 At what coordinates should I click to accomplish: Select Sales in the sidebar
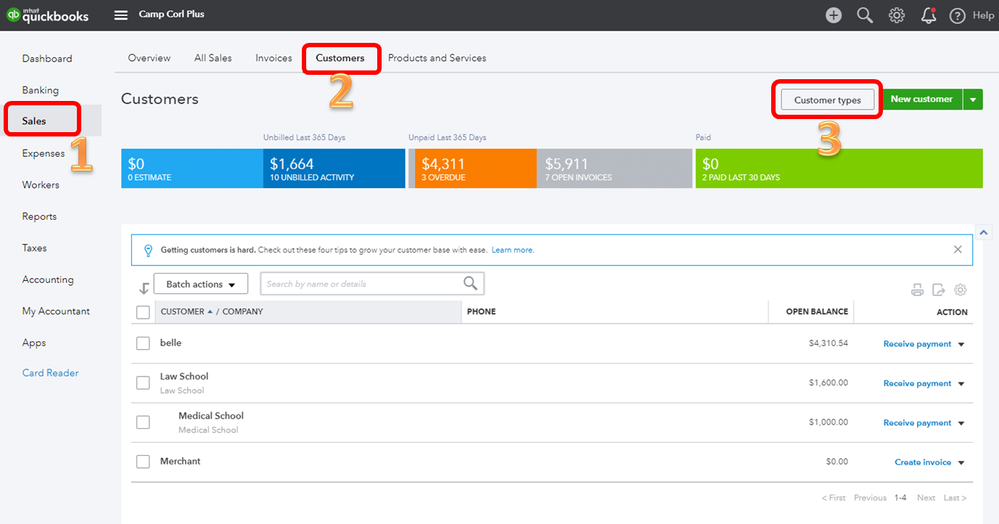point(34,121)
